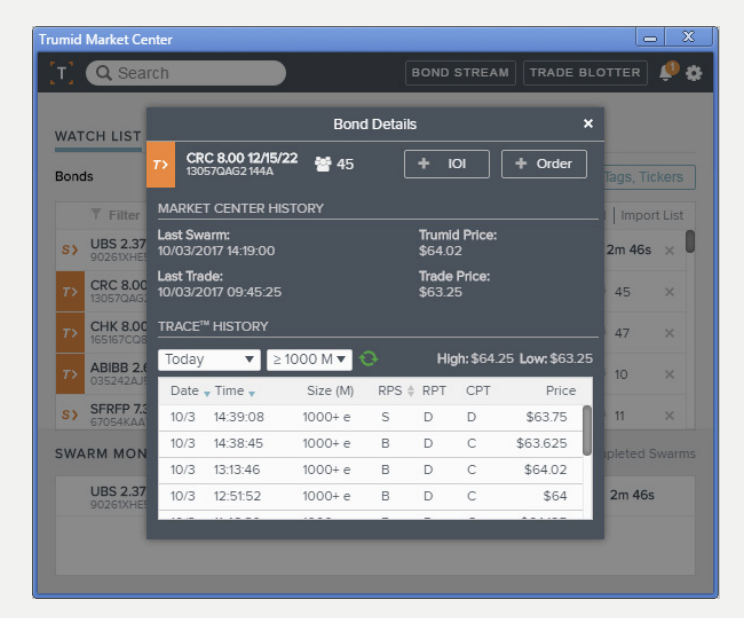The height and width of the screenshot is (618, 744).
Task: Click the T> badge on ABIBB row
Action: 70,374
